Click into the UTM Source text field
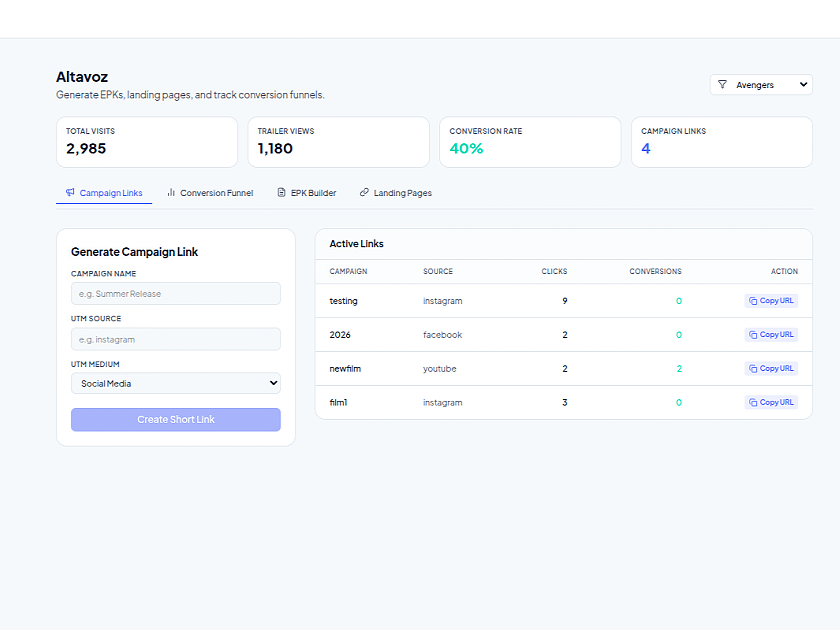 176,340
